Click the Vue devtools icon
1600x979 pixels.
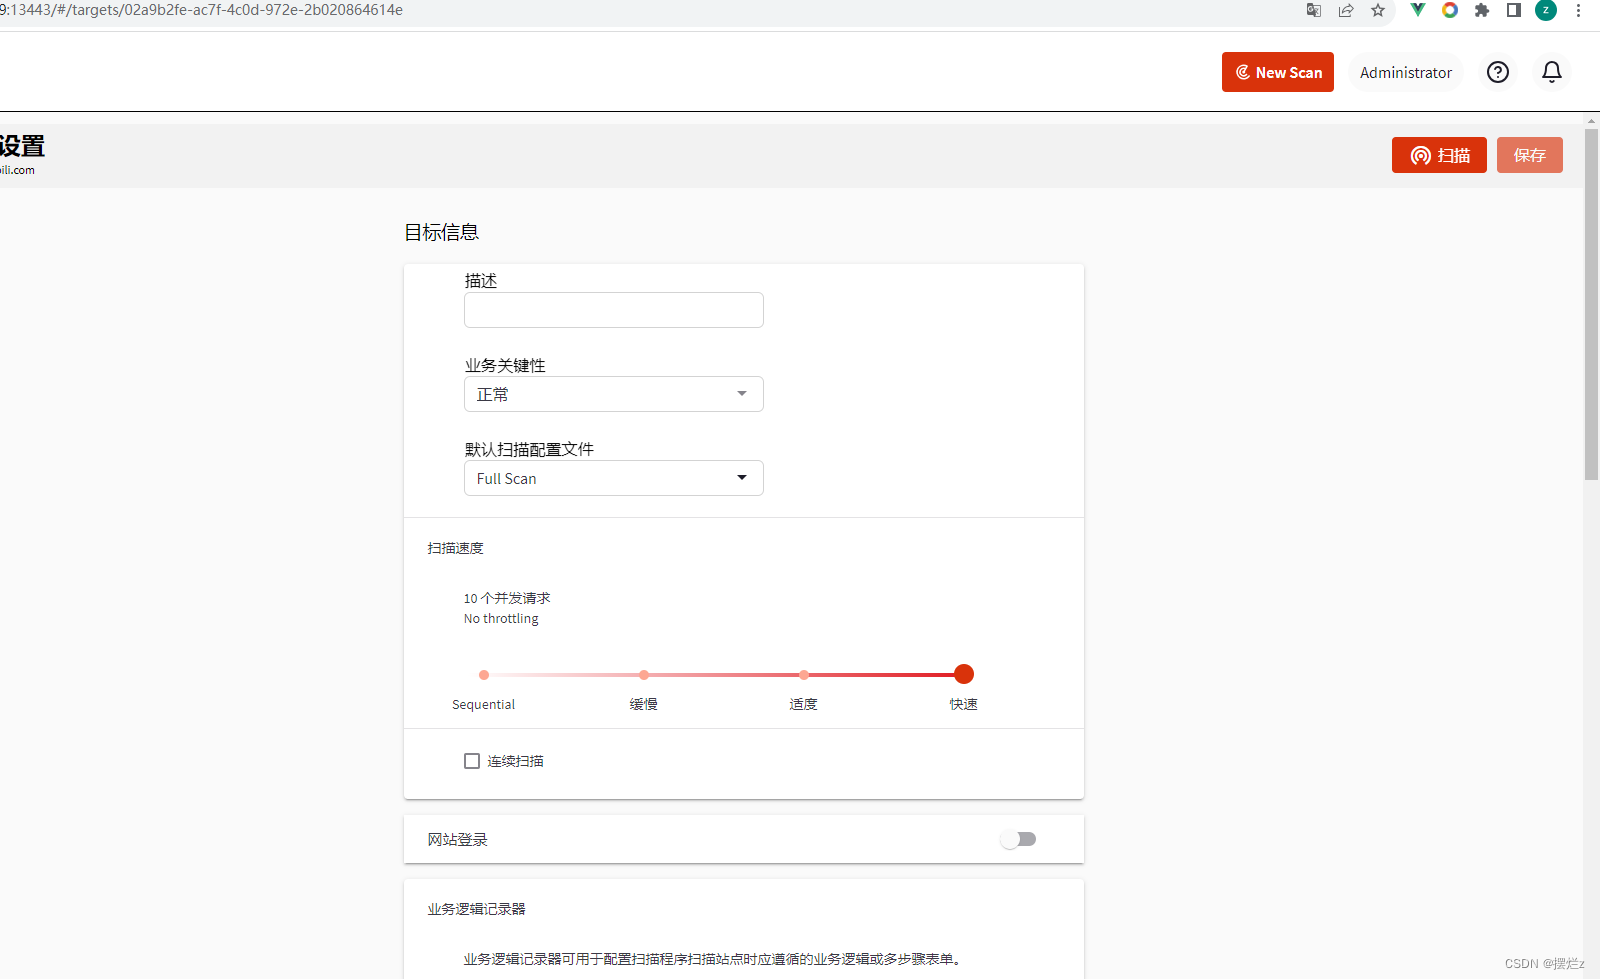[1417, 10]
